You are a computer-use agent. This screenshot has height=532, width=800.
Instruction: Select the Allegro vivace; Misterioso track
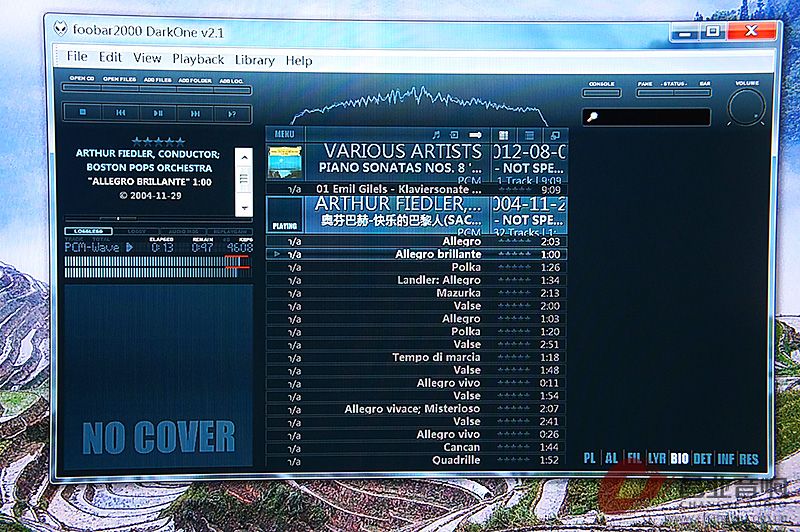416,409
